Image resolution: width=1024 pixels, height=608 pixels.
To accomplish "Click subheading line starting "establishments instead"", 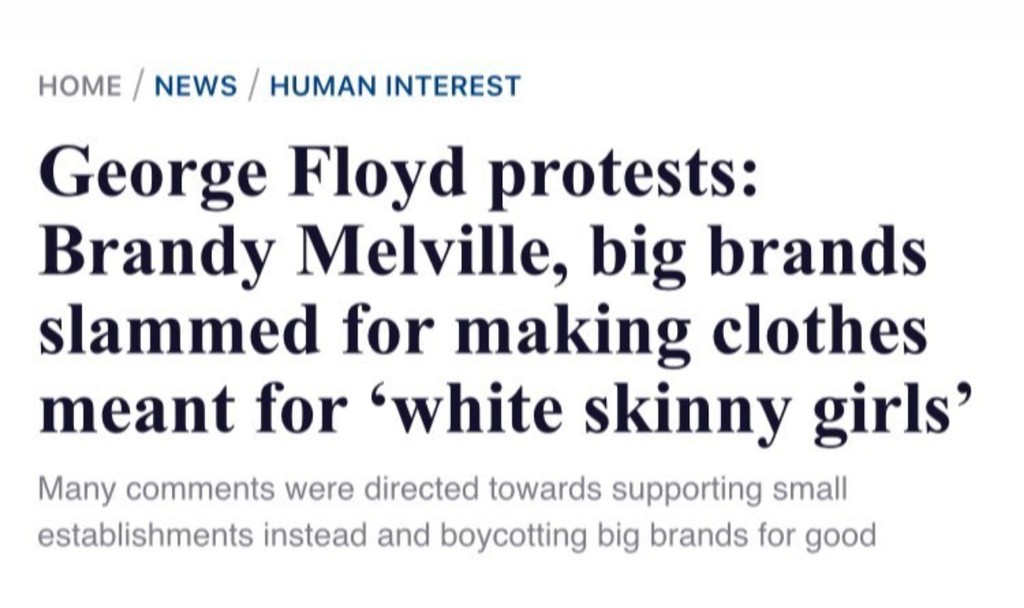I will pos(457,536).
